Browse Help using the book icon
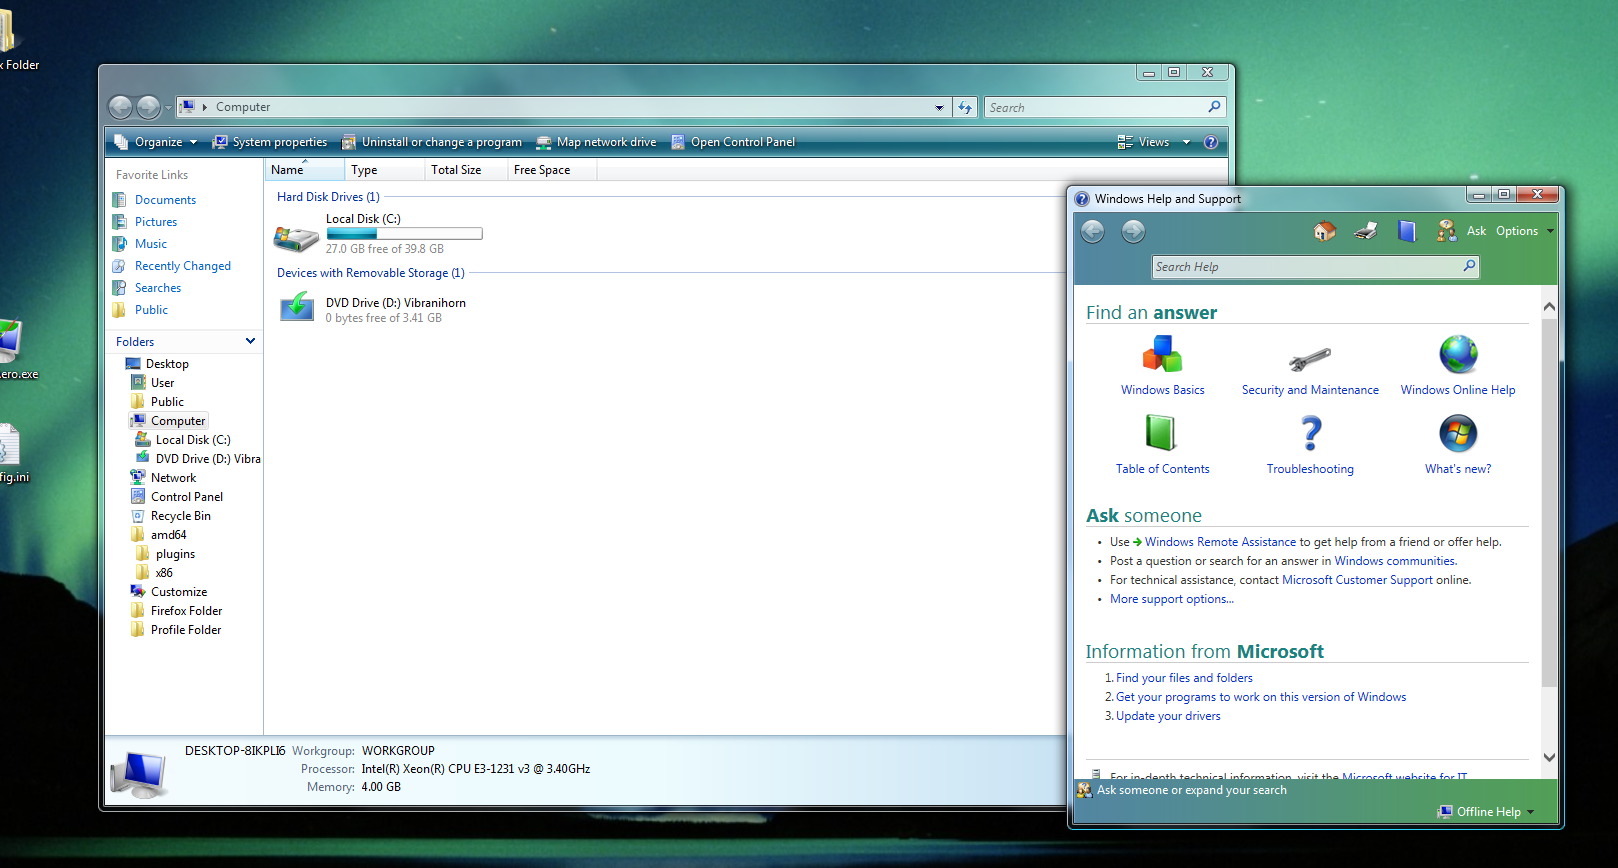The image size is (1618, 868). point(1406,231)
